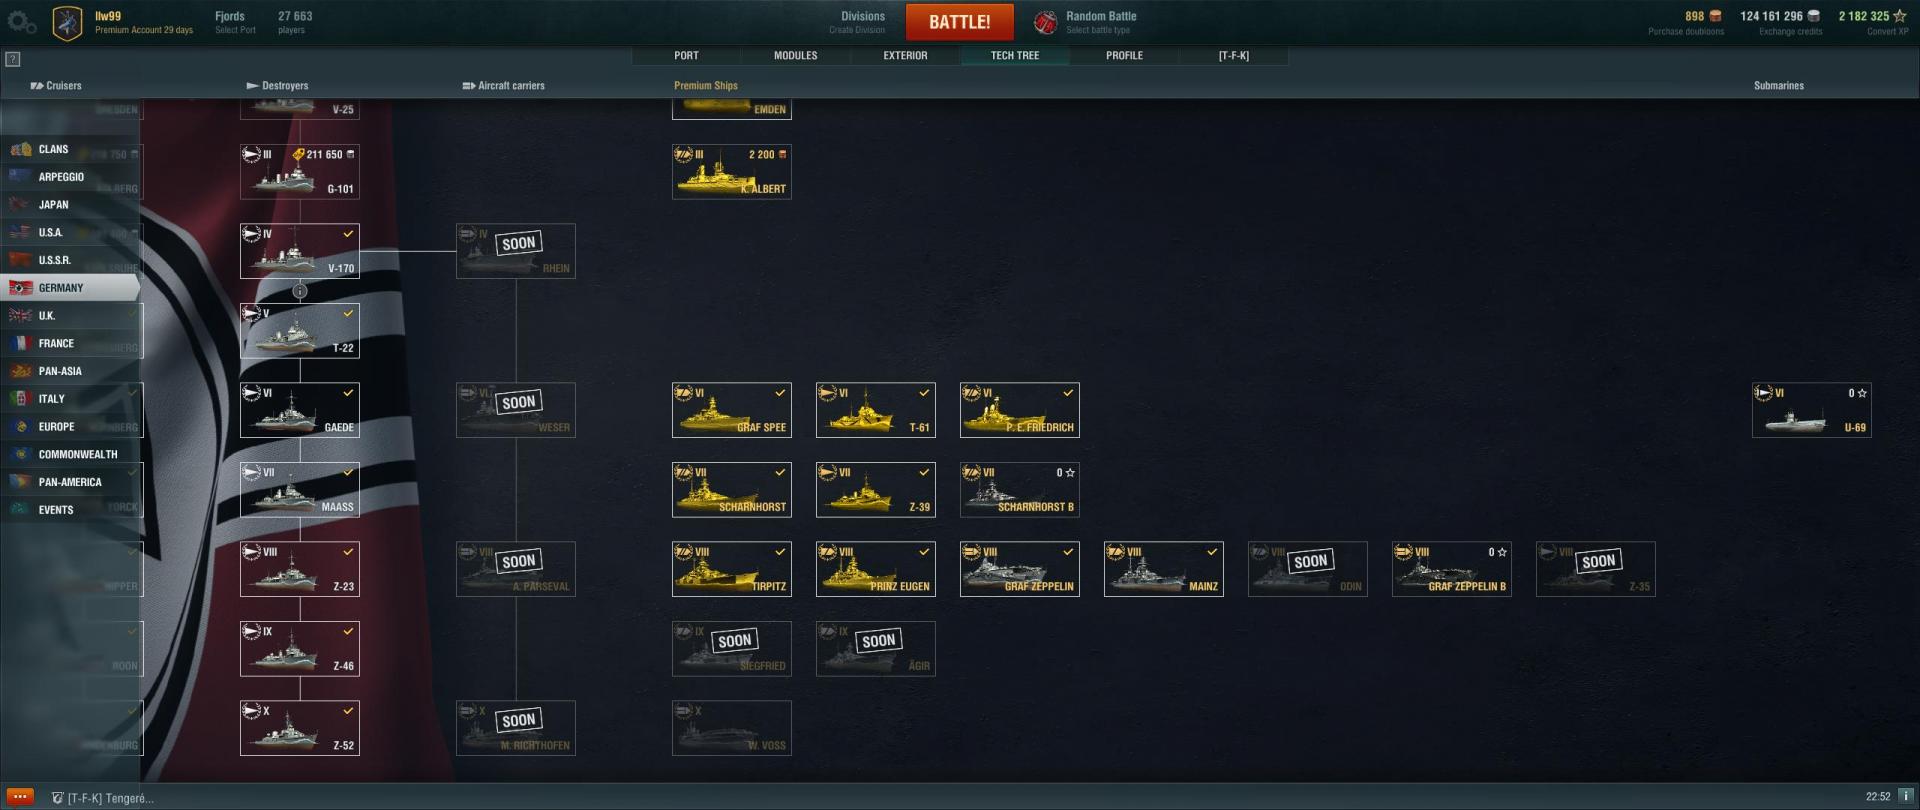The height and width of the screenshot is (810, 1920).
Task: Choose Pan-America in the nation list
Action: [70, 482]
